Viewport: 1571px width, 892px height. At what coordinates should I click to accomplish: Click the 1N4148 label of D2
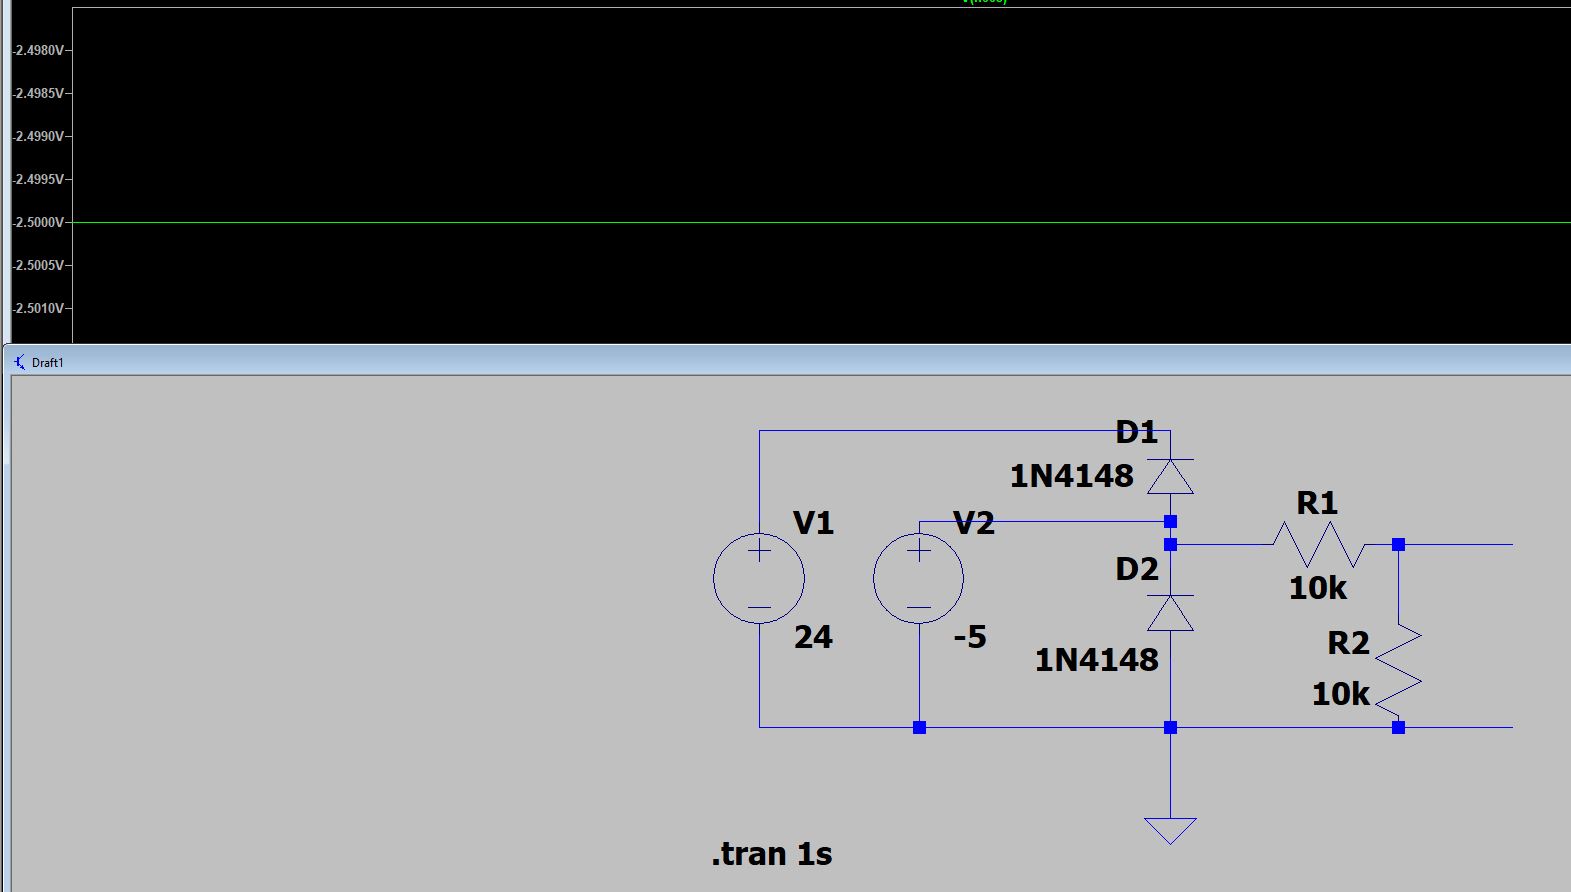[x=1096, y=660]
